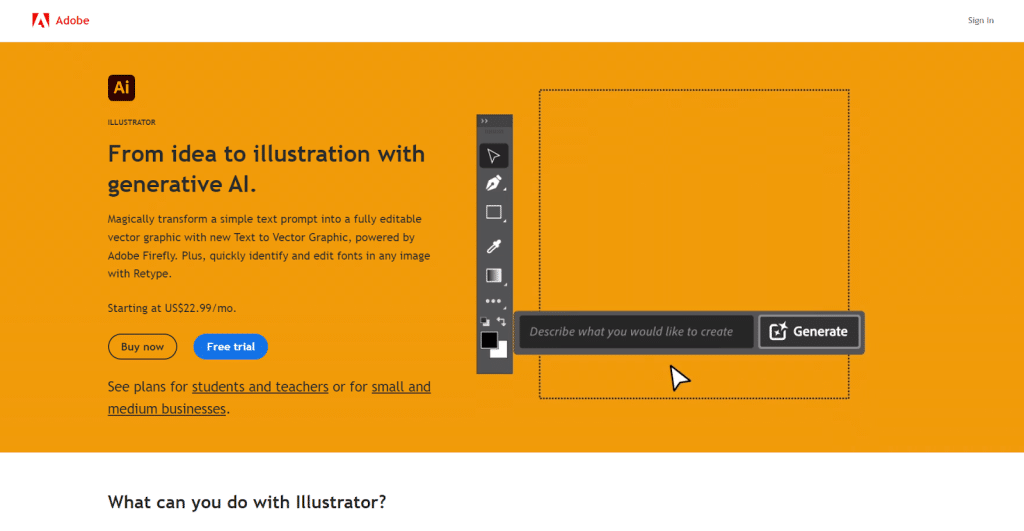Expand toolbar with double-arrow chevron
Image resolution: width=1024 pixels, height=531 pixels.
point(485,121)
